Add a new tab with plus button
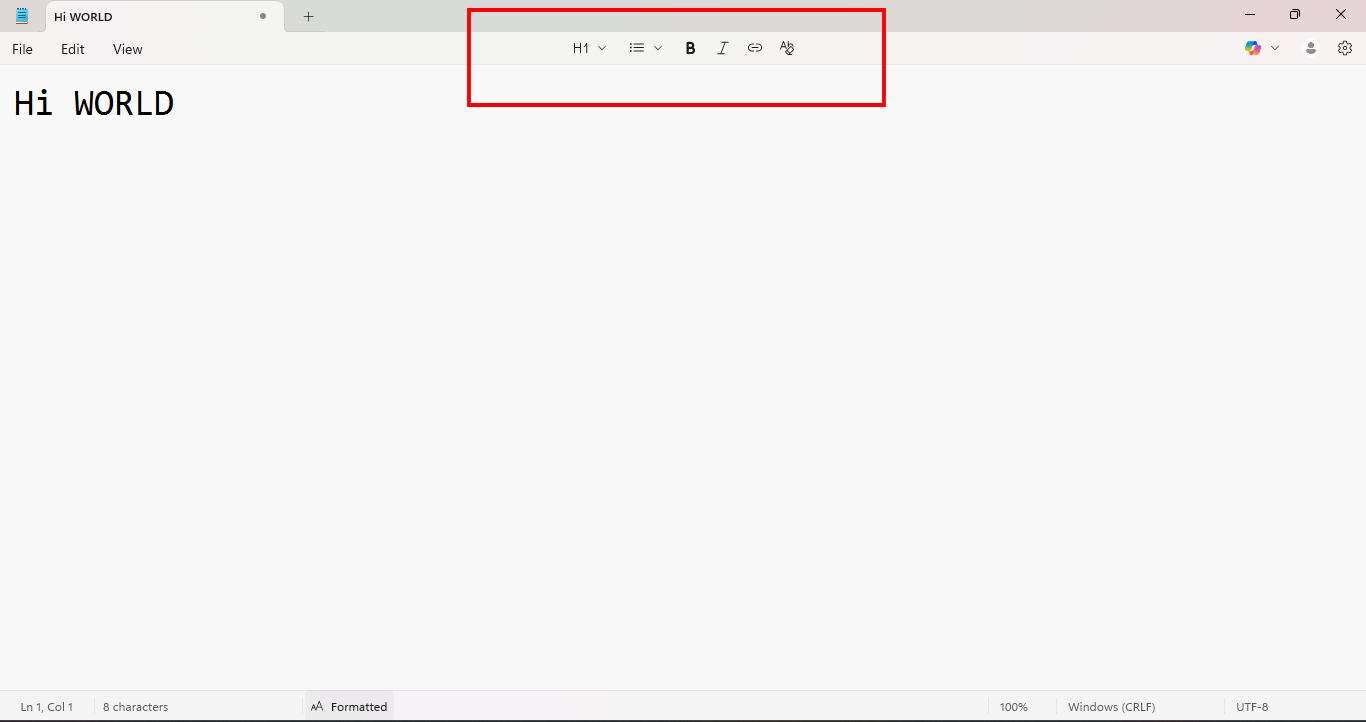 click(x=308, y=16)
